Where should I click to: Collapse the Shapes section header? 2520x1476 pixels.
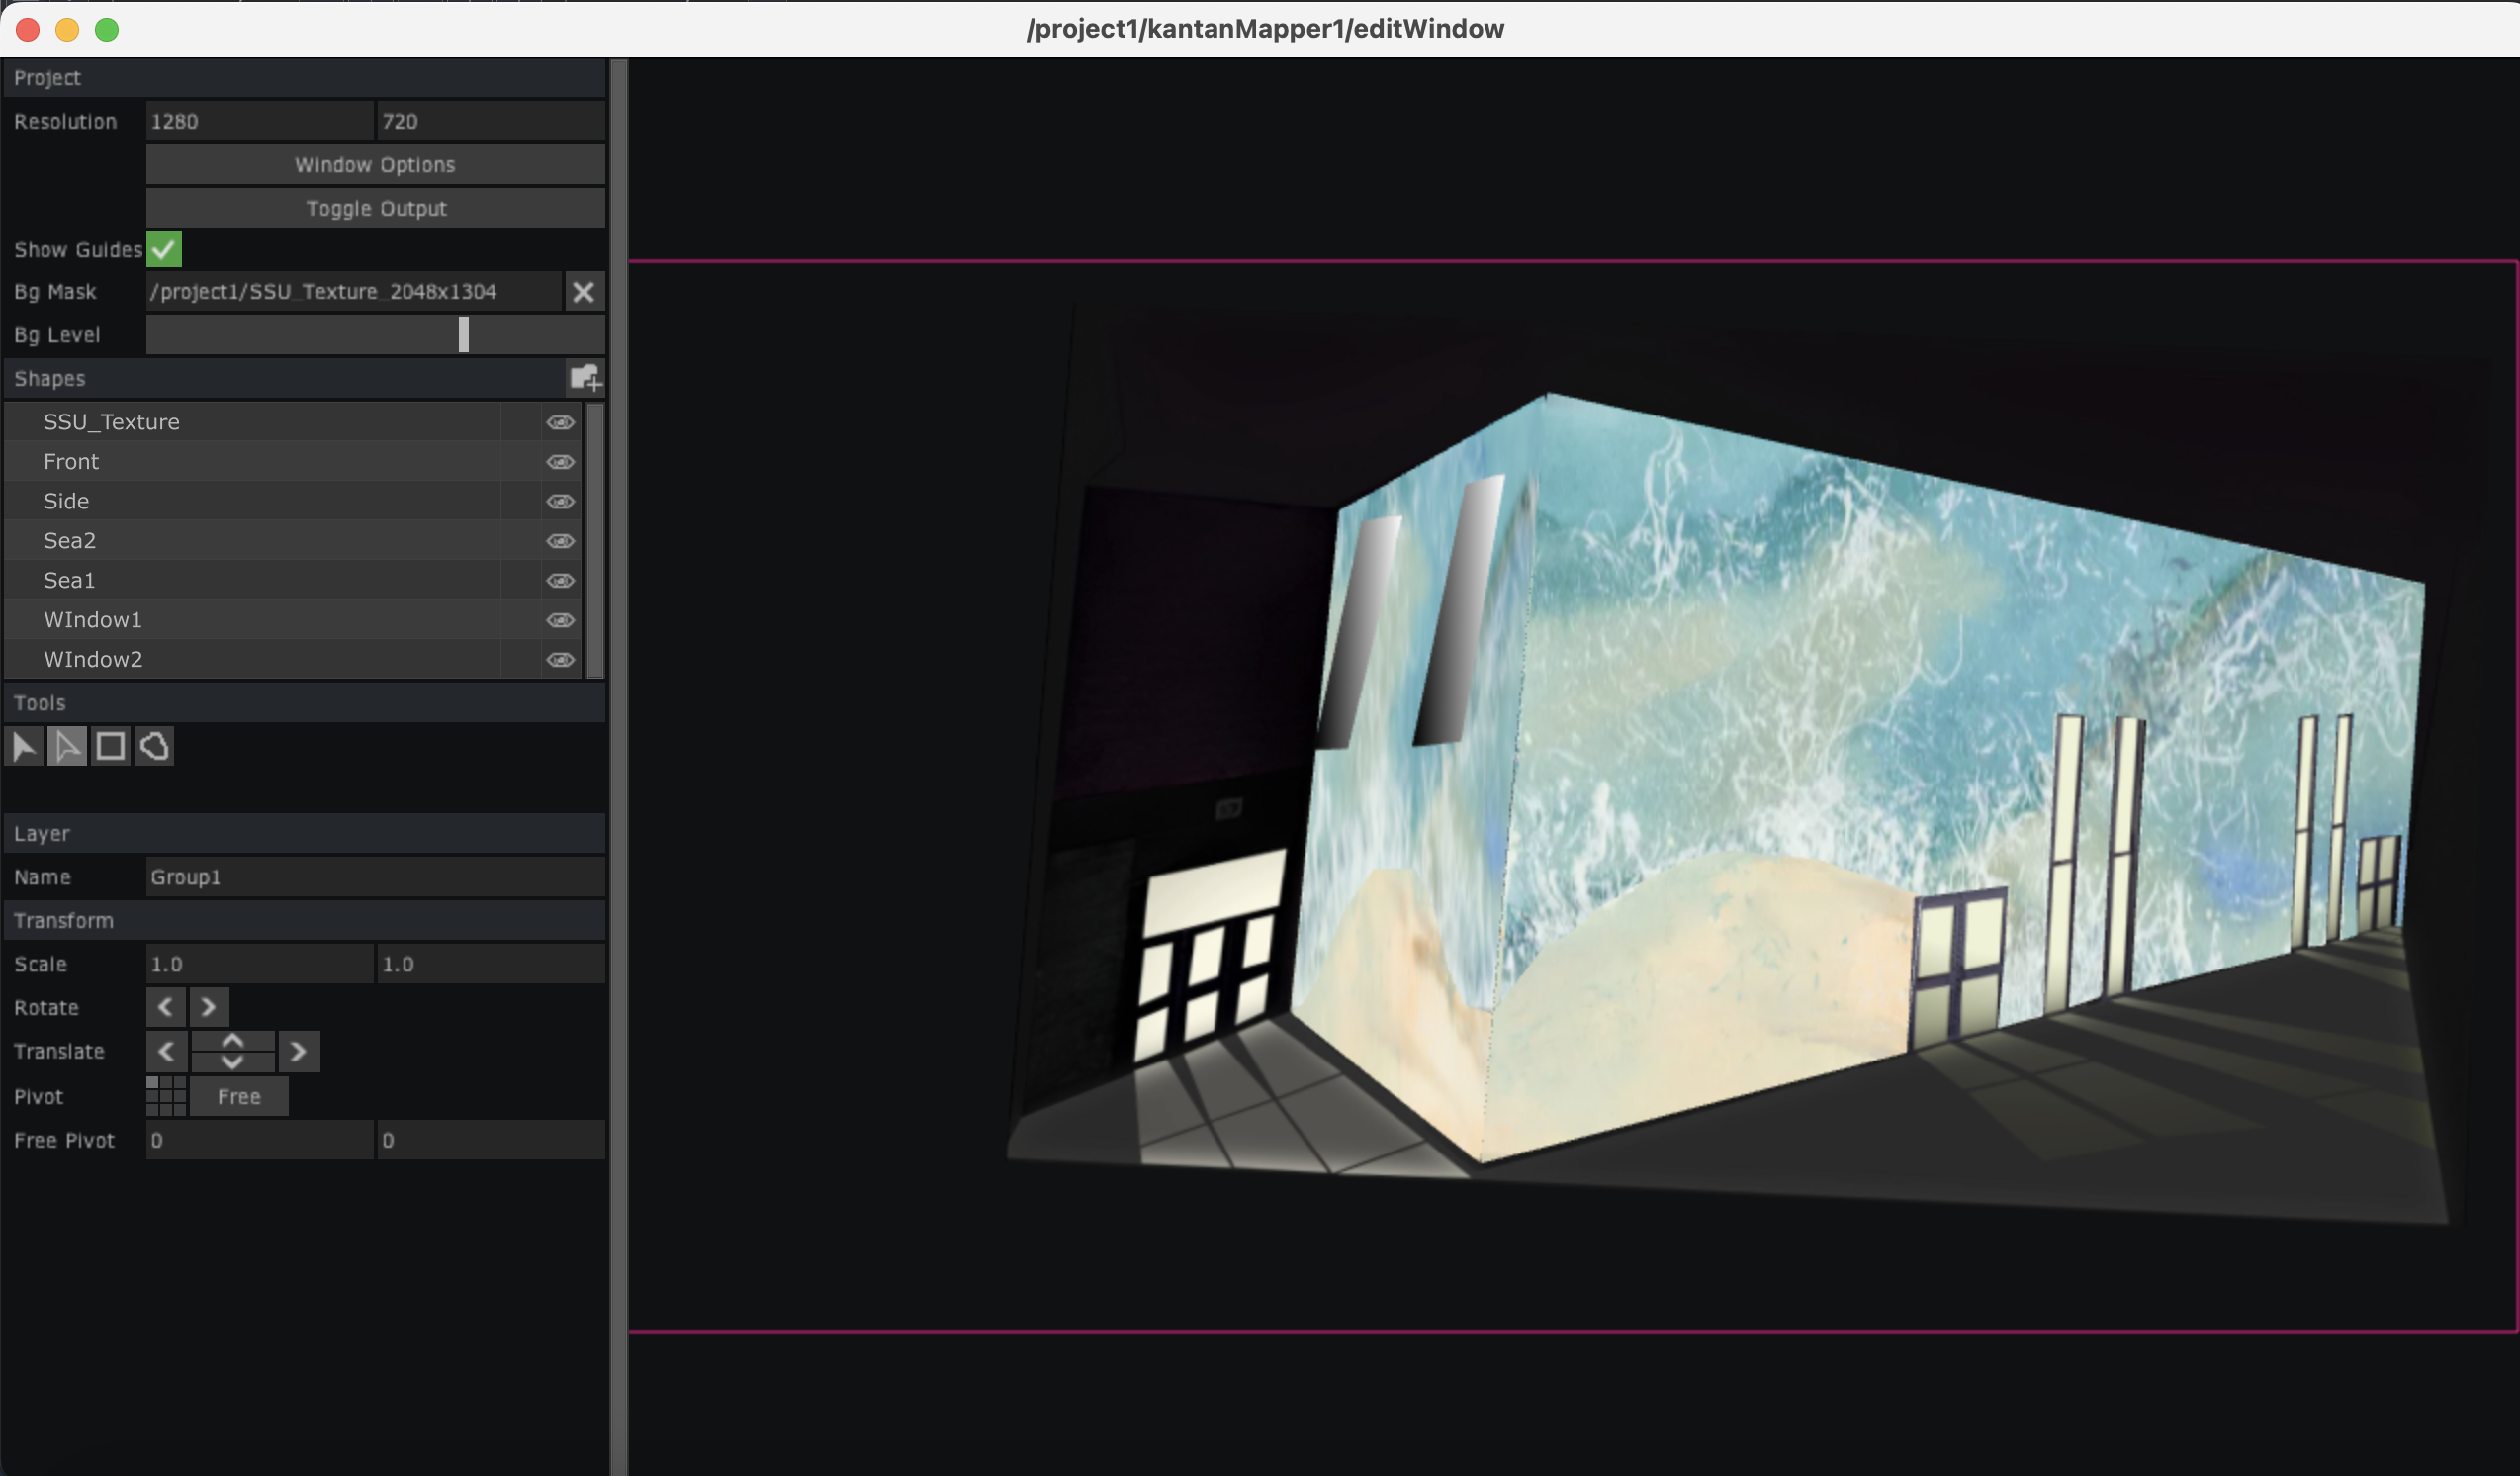[48, 378]
